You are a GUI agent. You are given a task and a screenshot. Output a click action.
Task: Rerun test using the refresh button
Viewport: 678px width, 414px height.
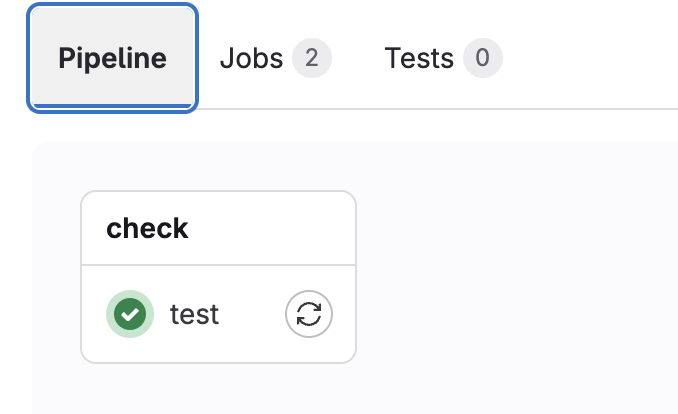point(309,314)
